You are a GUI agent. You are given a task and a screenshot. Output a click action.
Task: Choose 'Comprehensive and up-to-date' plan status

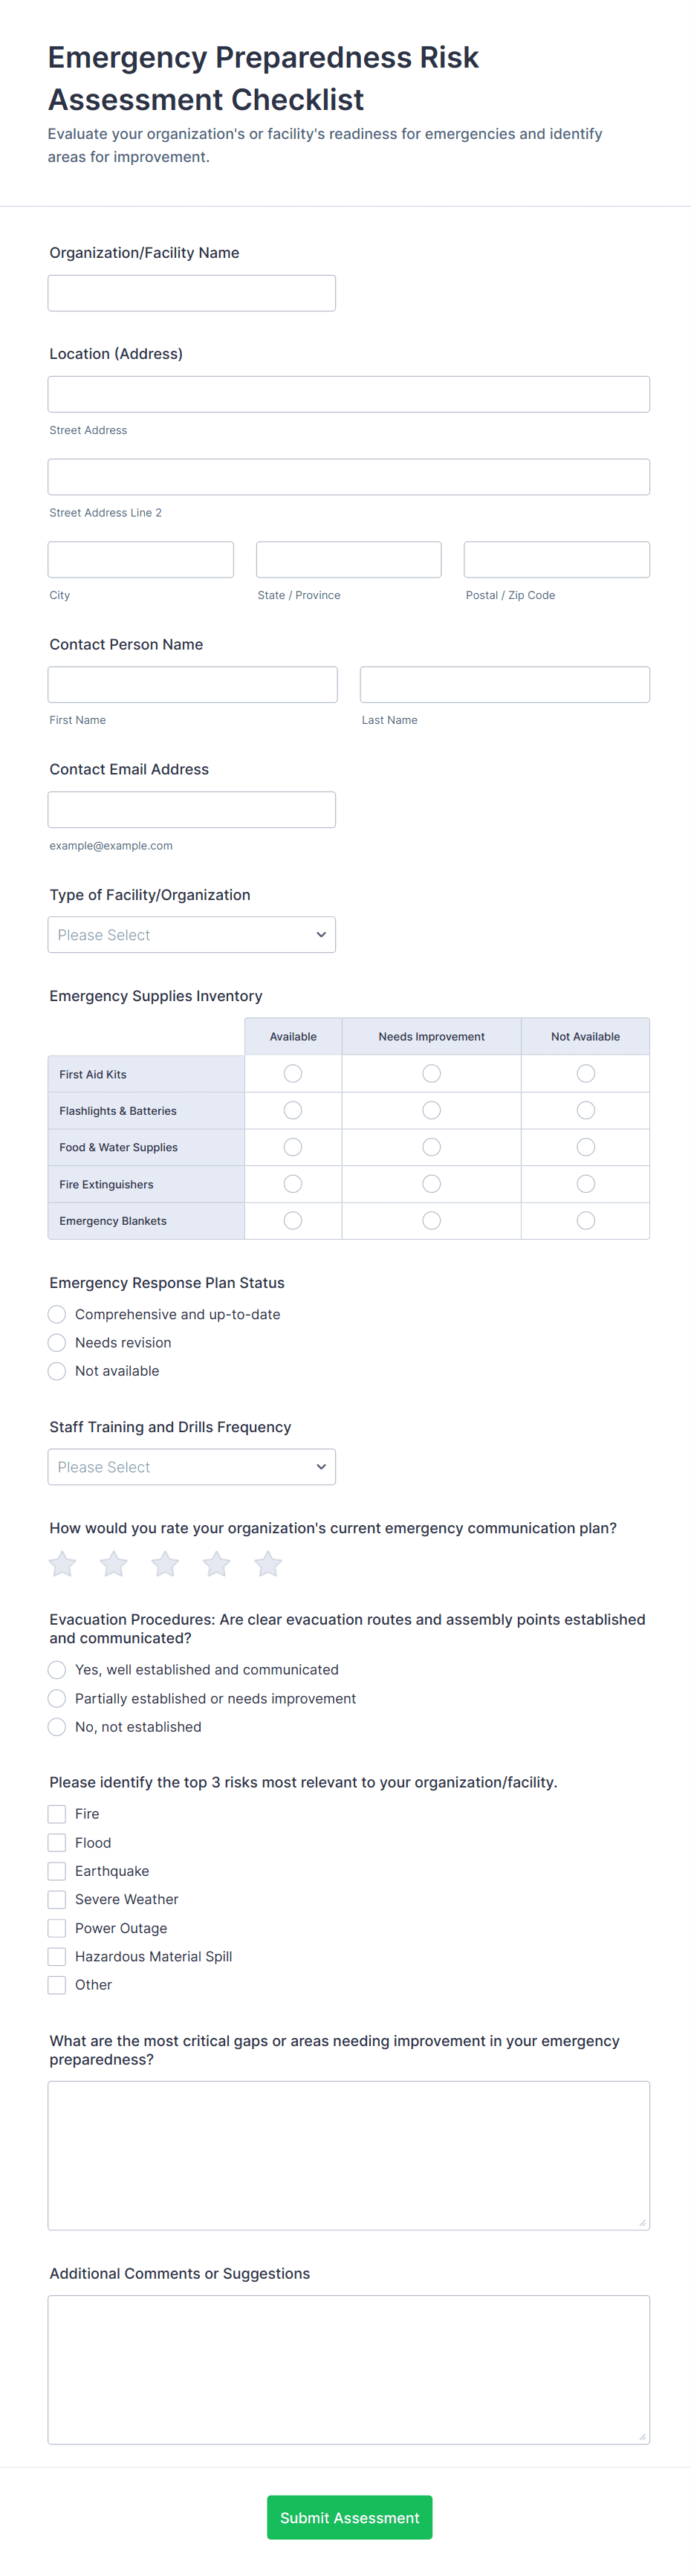point(57,1314)
